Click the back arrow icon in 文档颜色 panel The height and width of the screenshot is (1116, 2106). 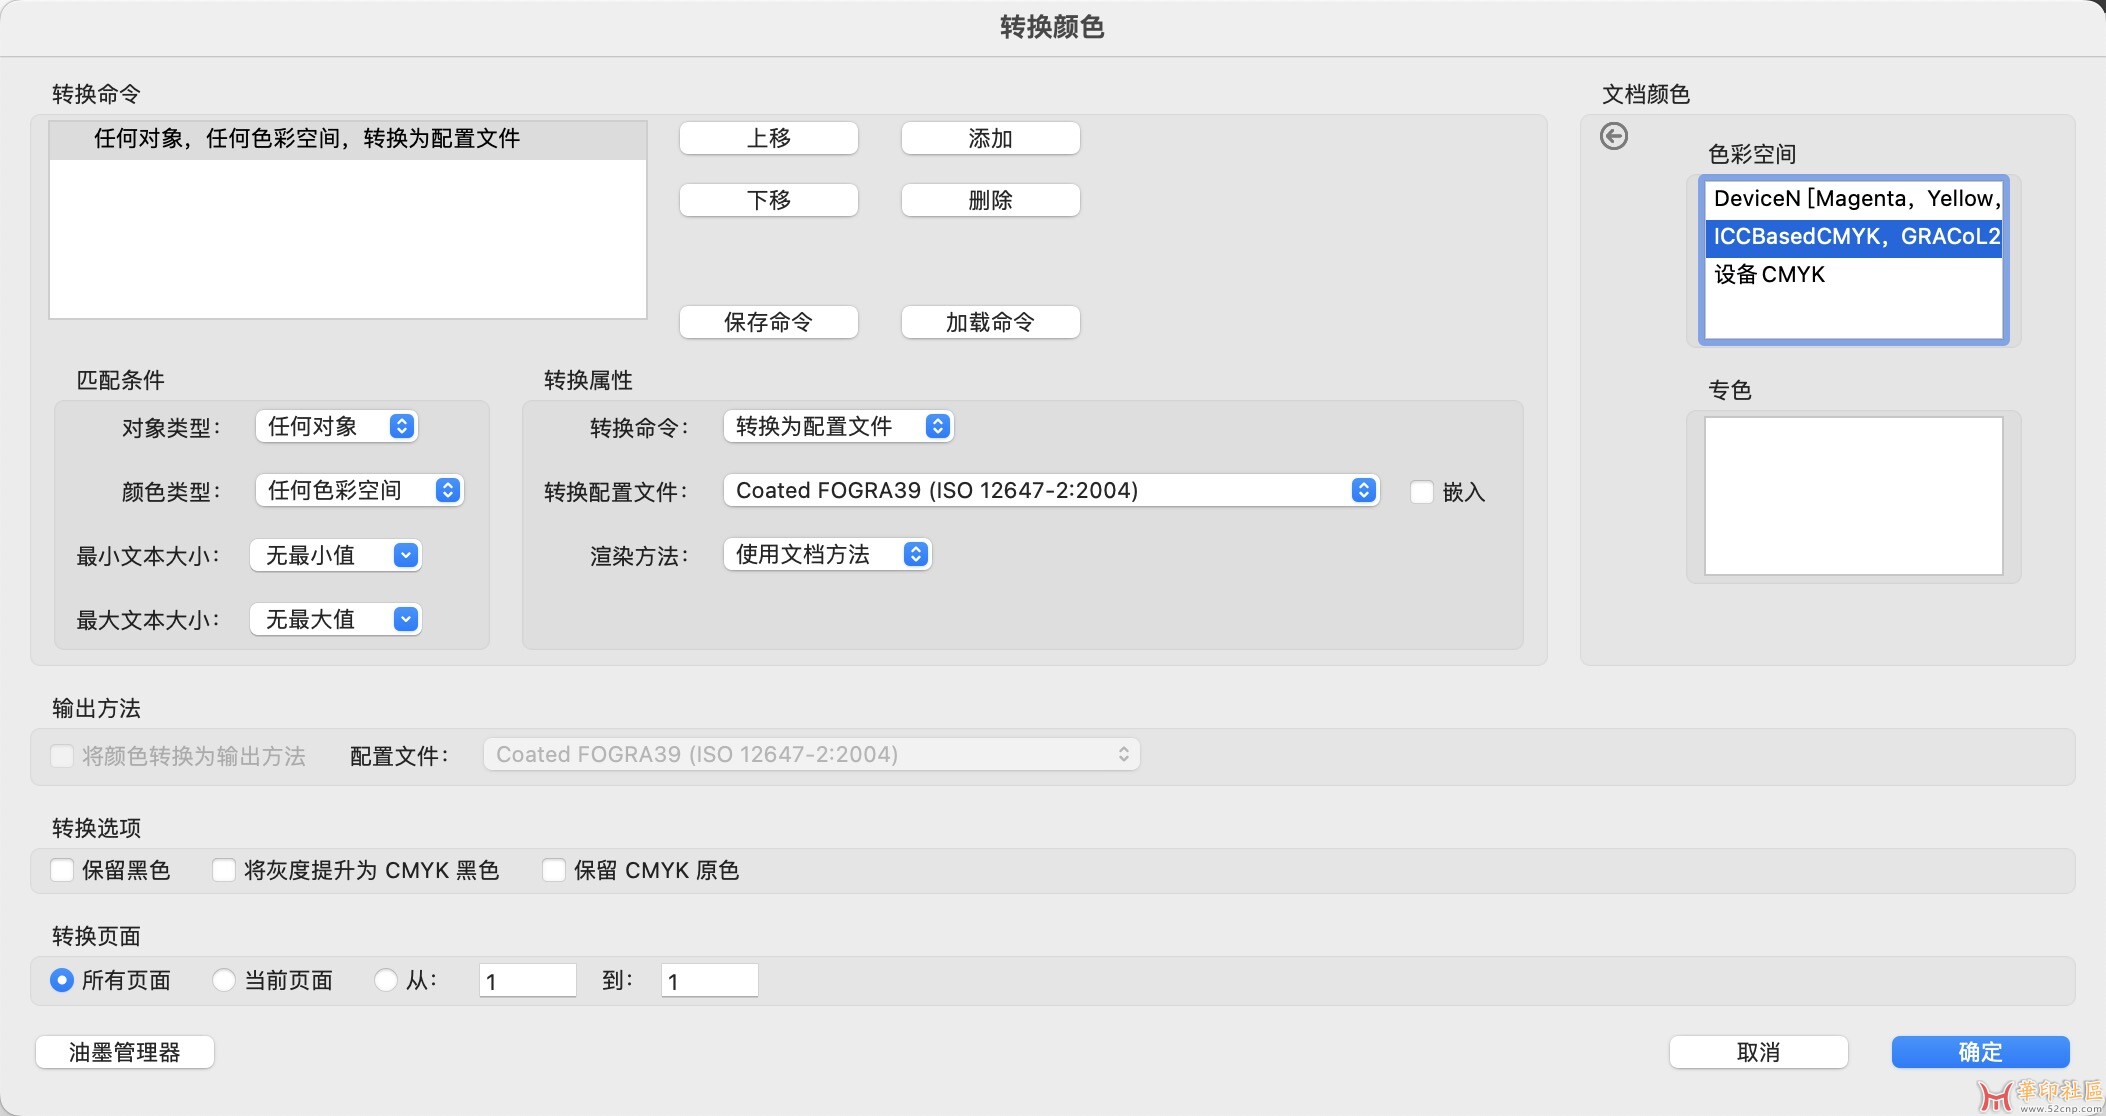click(x=1614, y=136)
